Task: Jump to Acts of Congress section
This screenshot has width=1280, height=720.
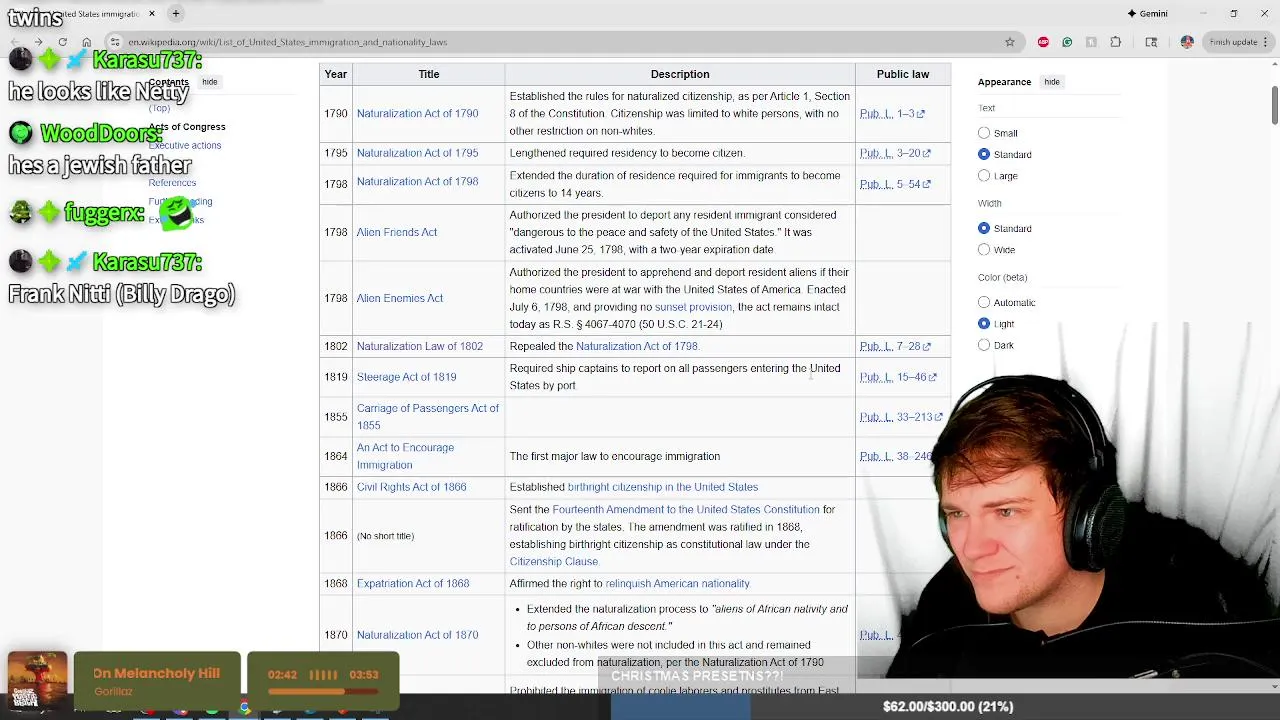Action: point(187,127)
